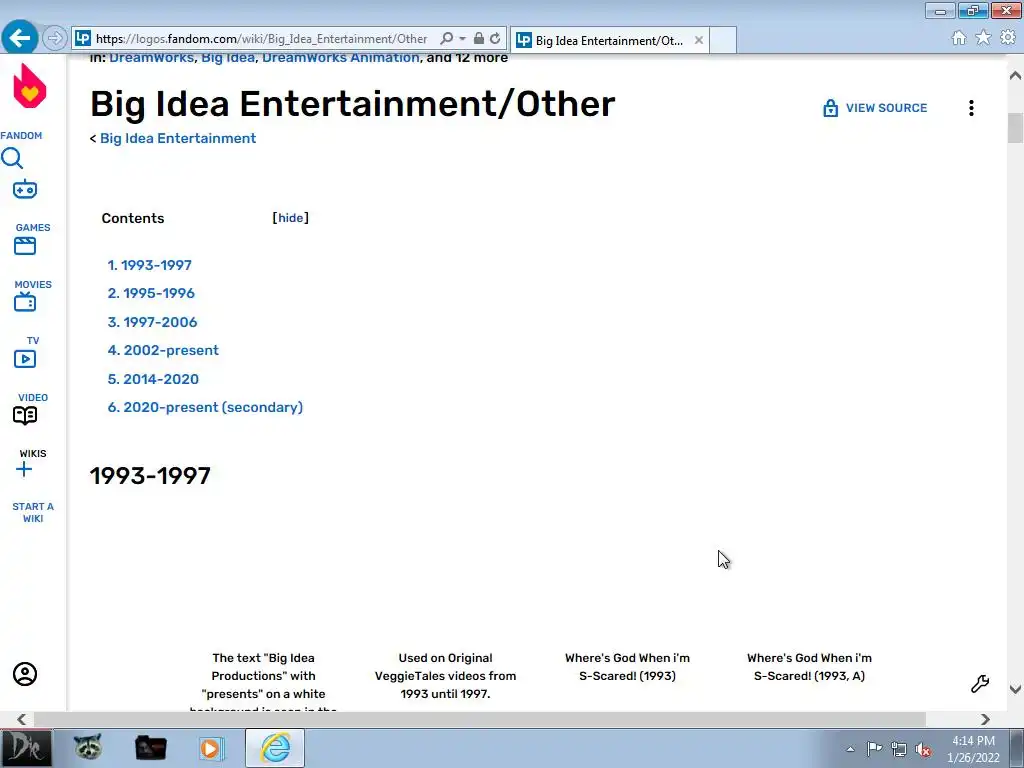Click the START A WIKI sidebar label

pyautogui.click(x=33, y=512)
